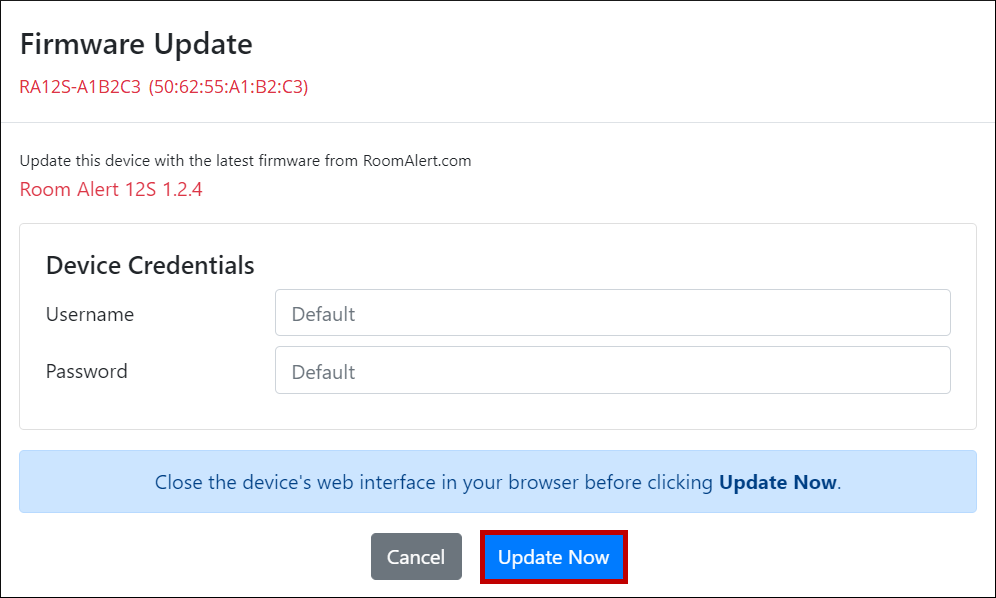Focus the Username input field
Viewport: 996px width, 598px height.
tap(612, 314)
